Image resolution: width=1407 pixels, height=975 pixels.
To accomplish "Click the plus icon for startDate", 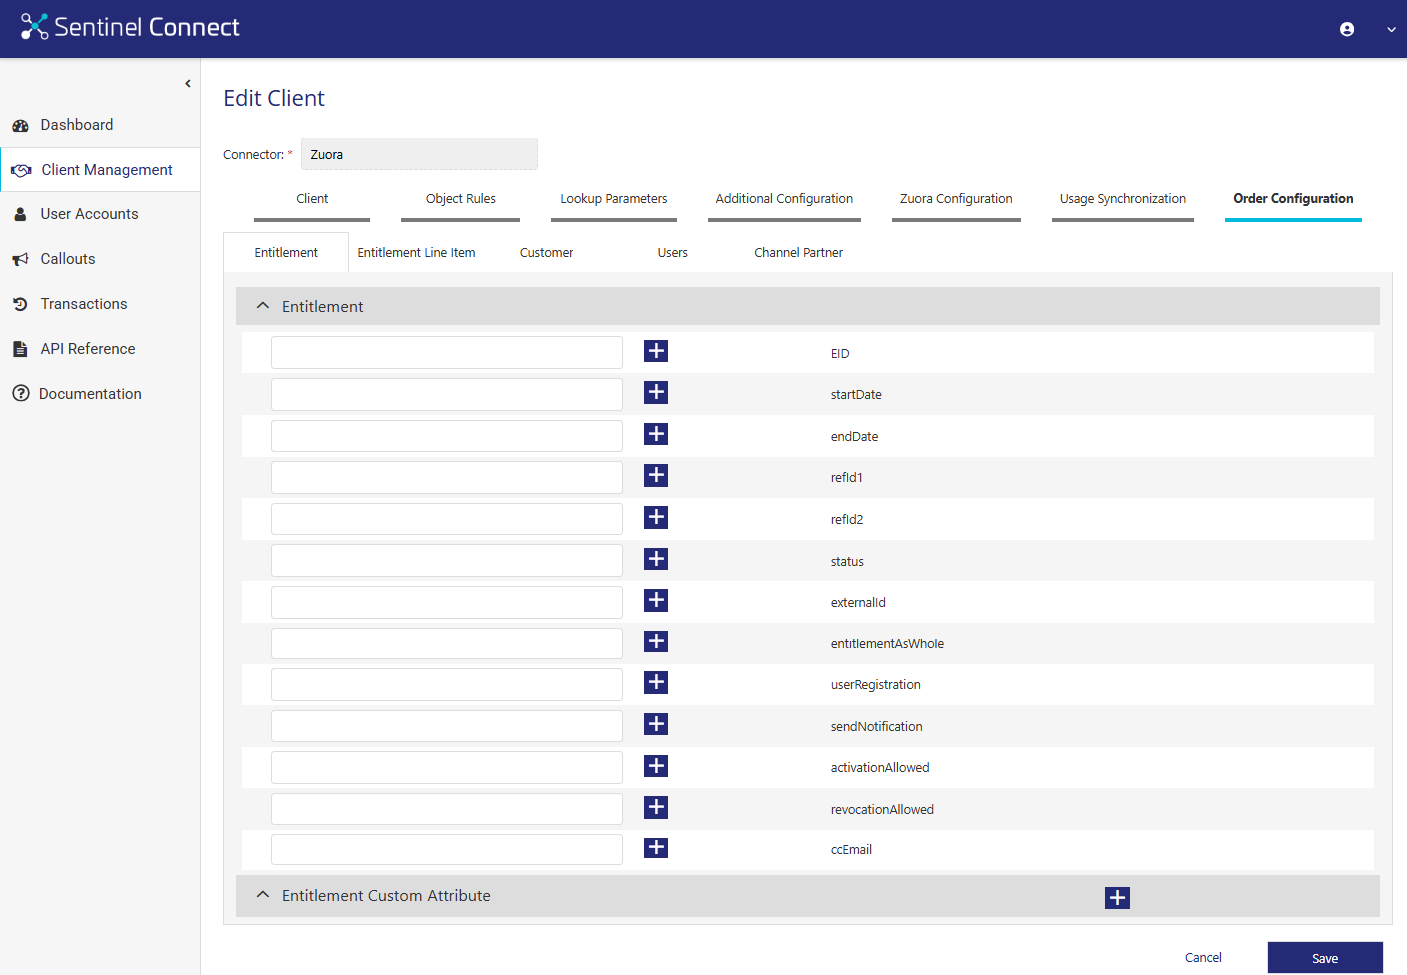I will [x=656, y=393].
